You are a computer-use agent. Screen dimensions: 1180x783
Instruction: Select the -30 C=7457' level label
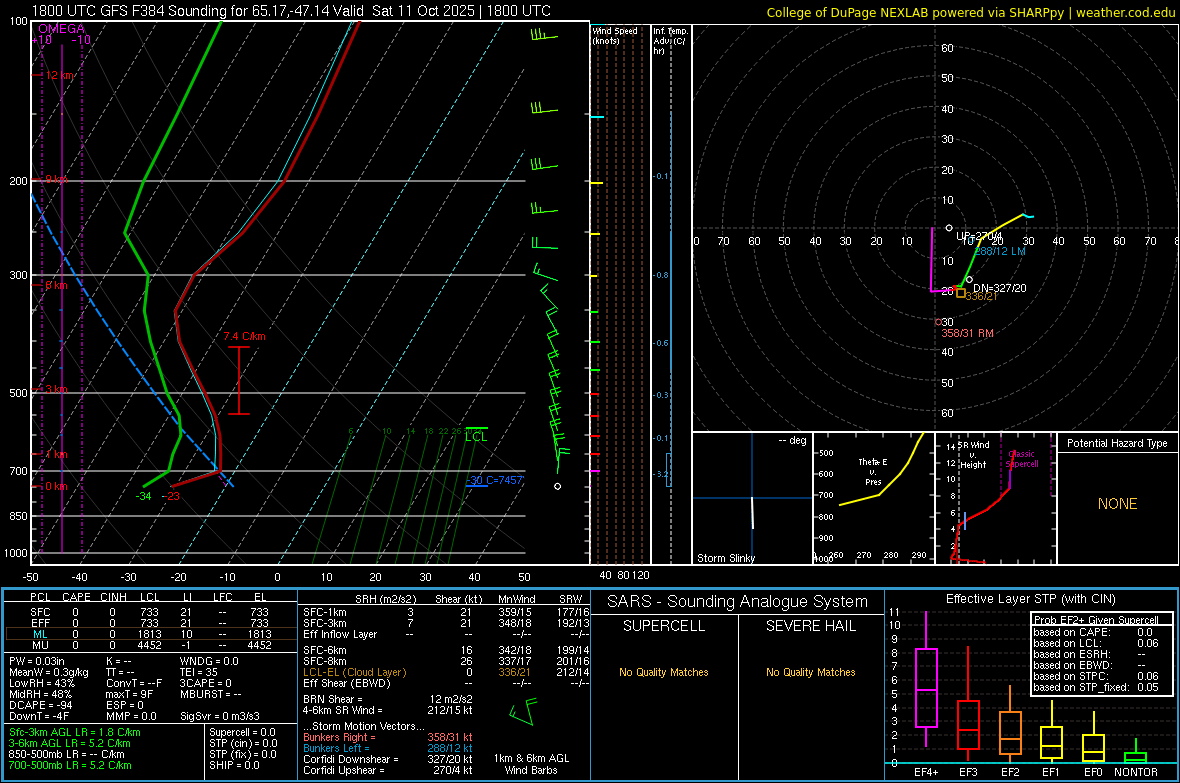(494, 480)
